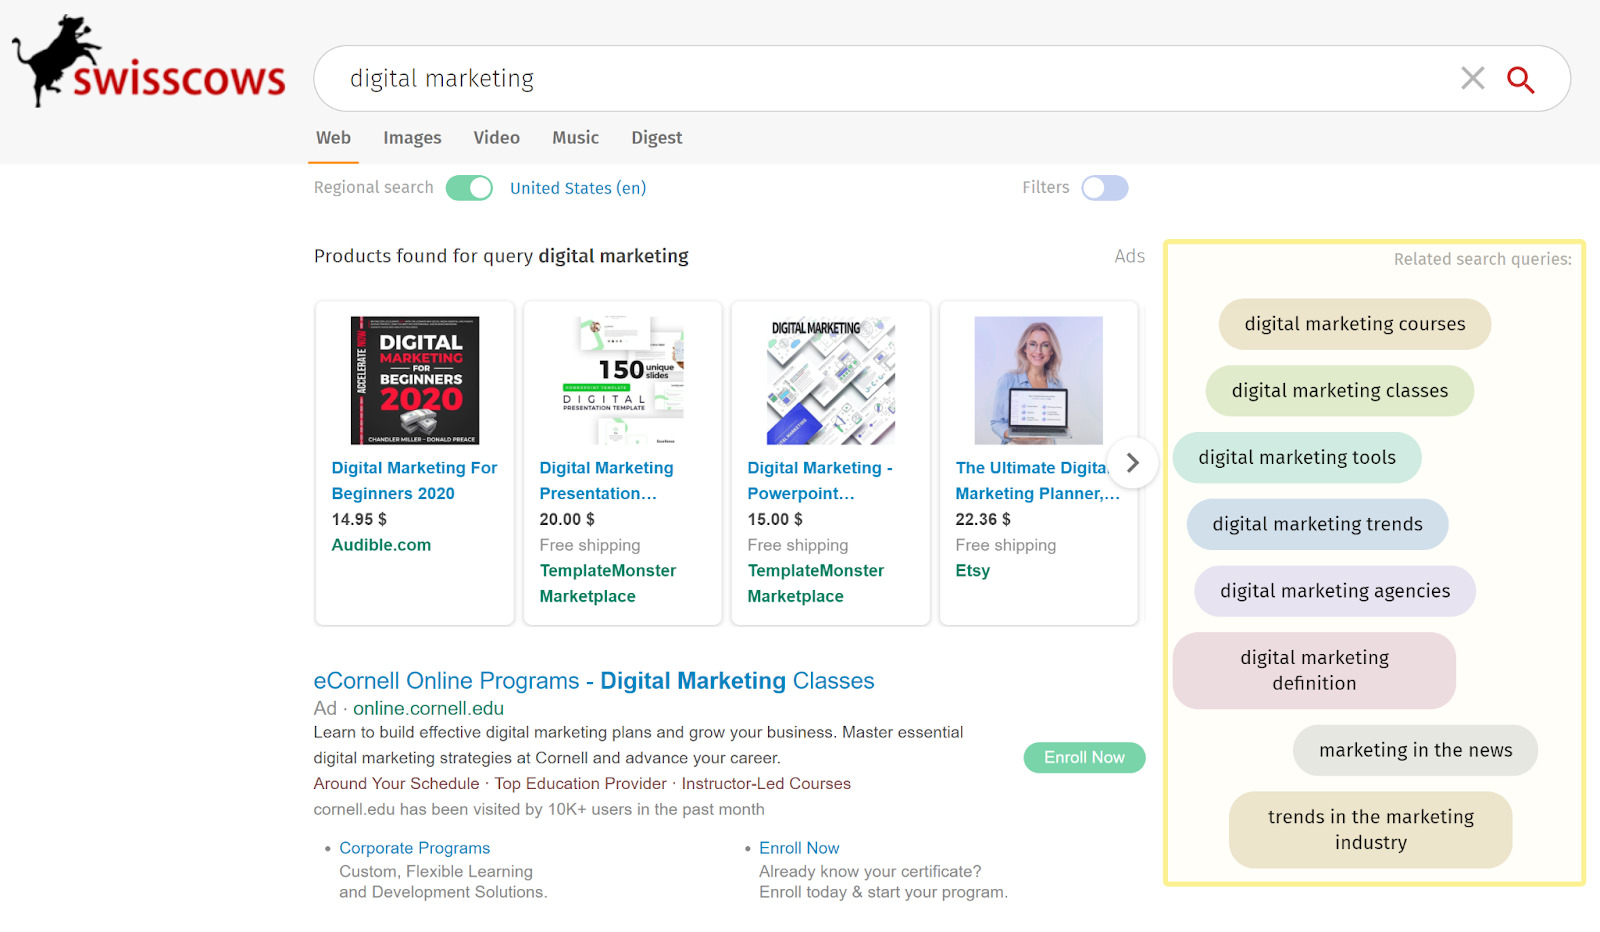Go to the Music tab
Screen dimensions: 1600x932
575,138
